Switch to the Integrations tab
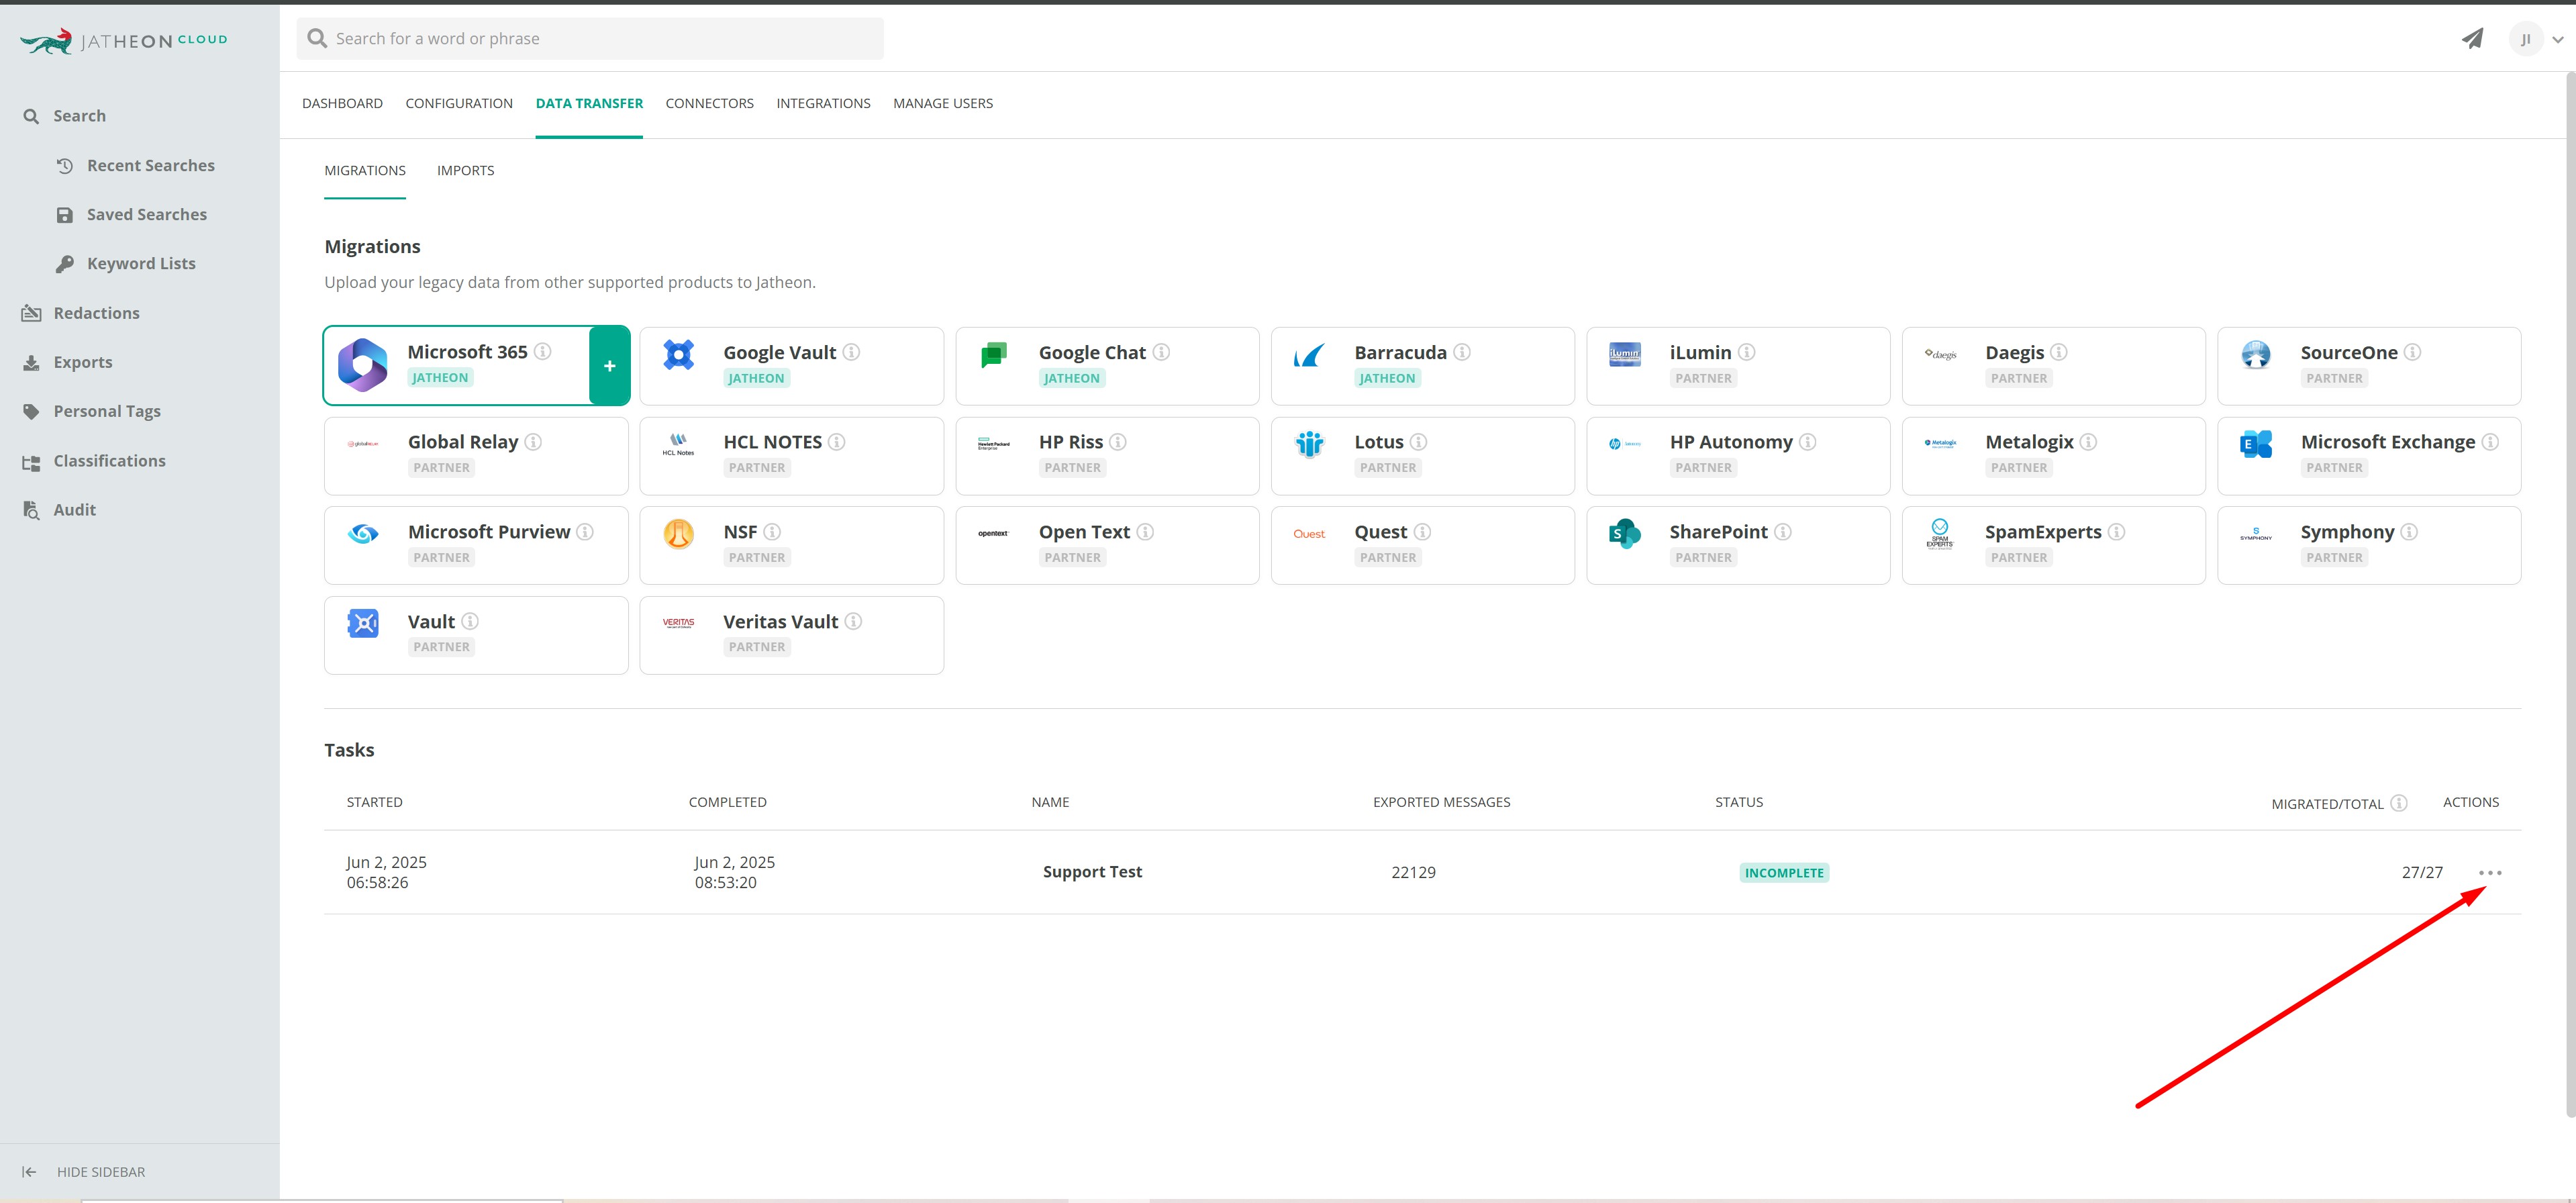Screen dimensions: 2576x1203 point(823,103)
